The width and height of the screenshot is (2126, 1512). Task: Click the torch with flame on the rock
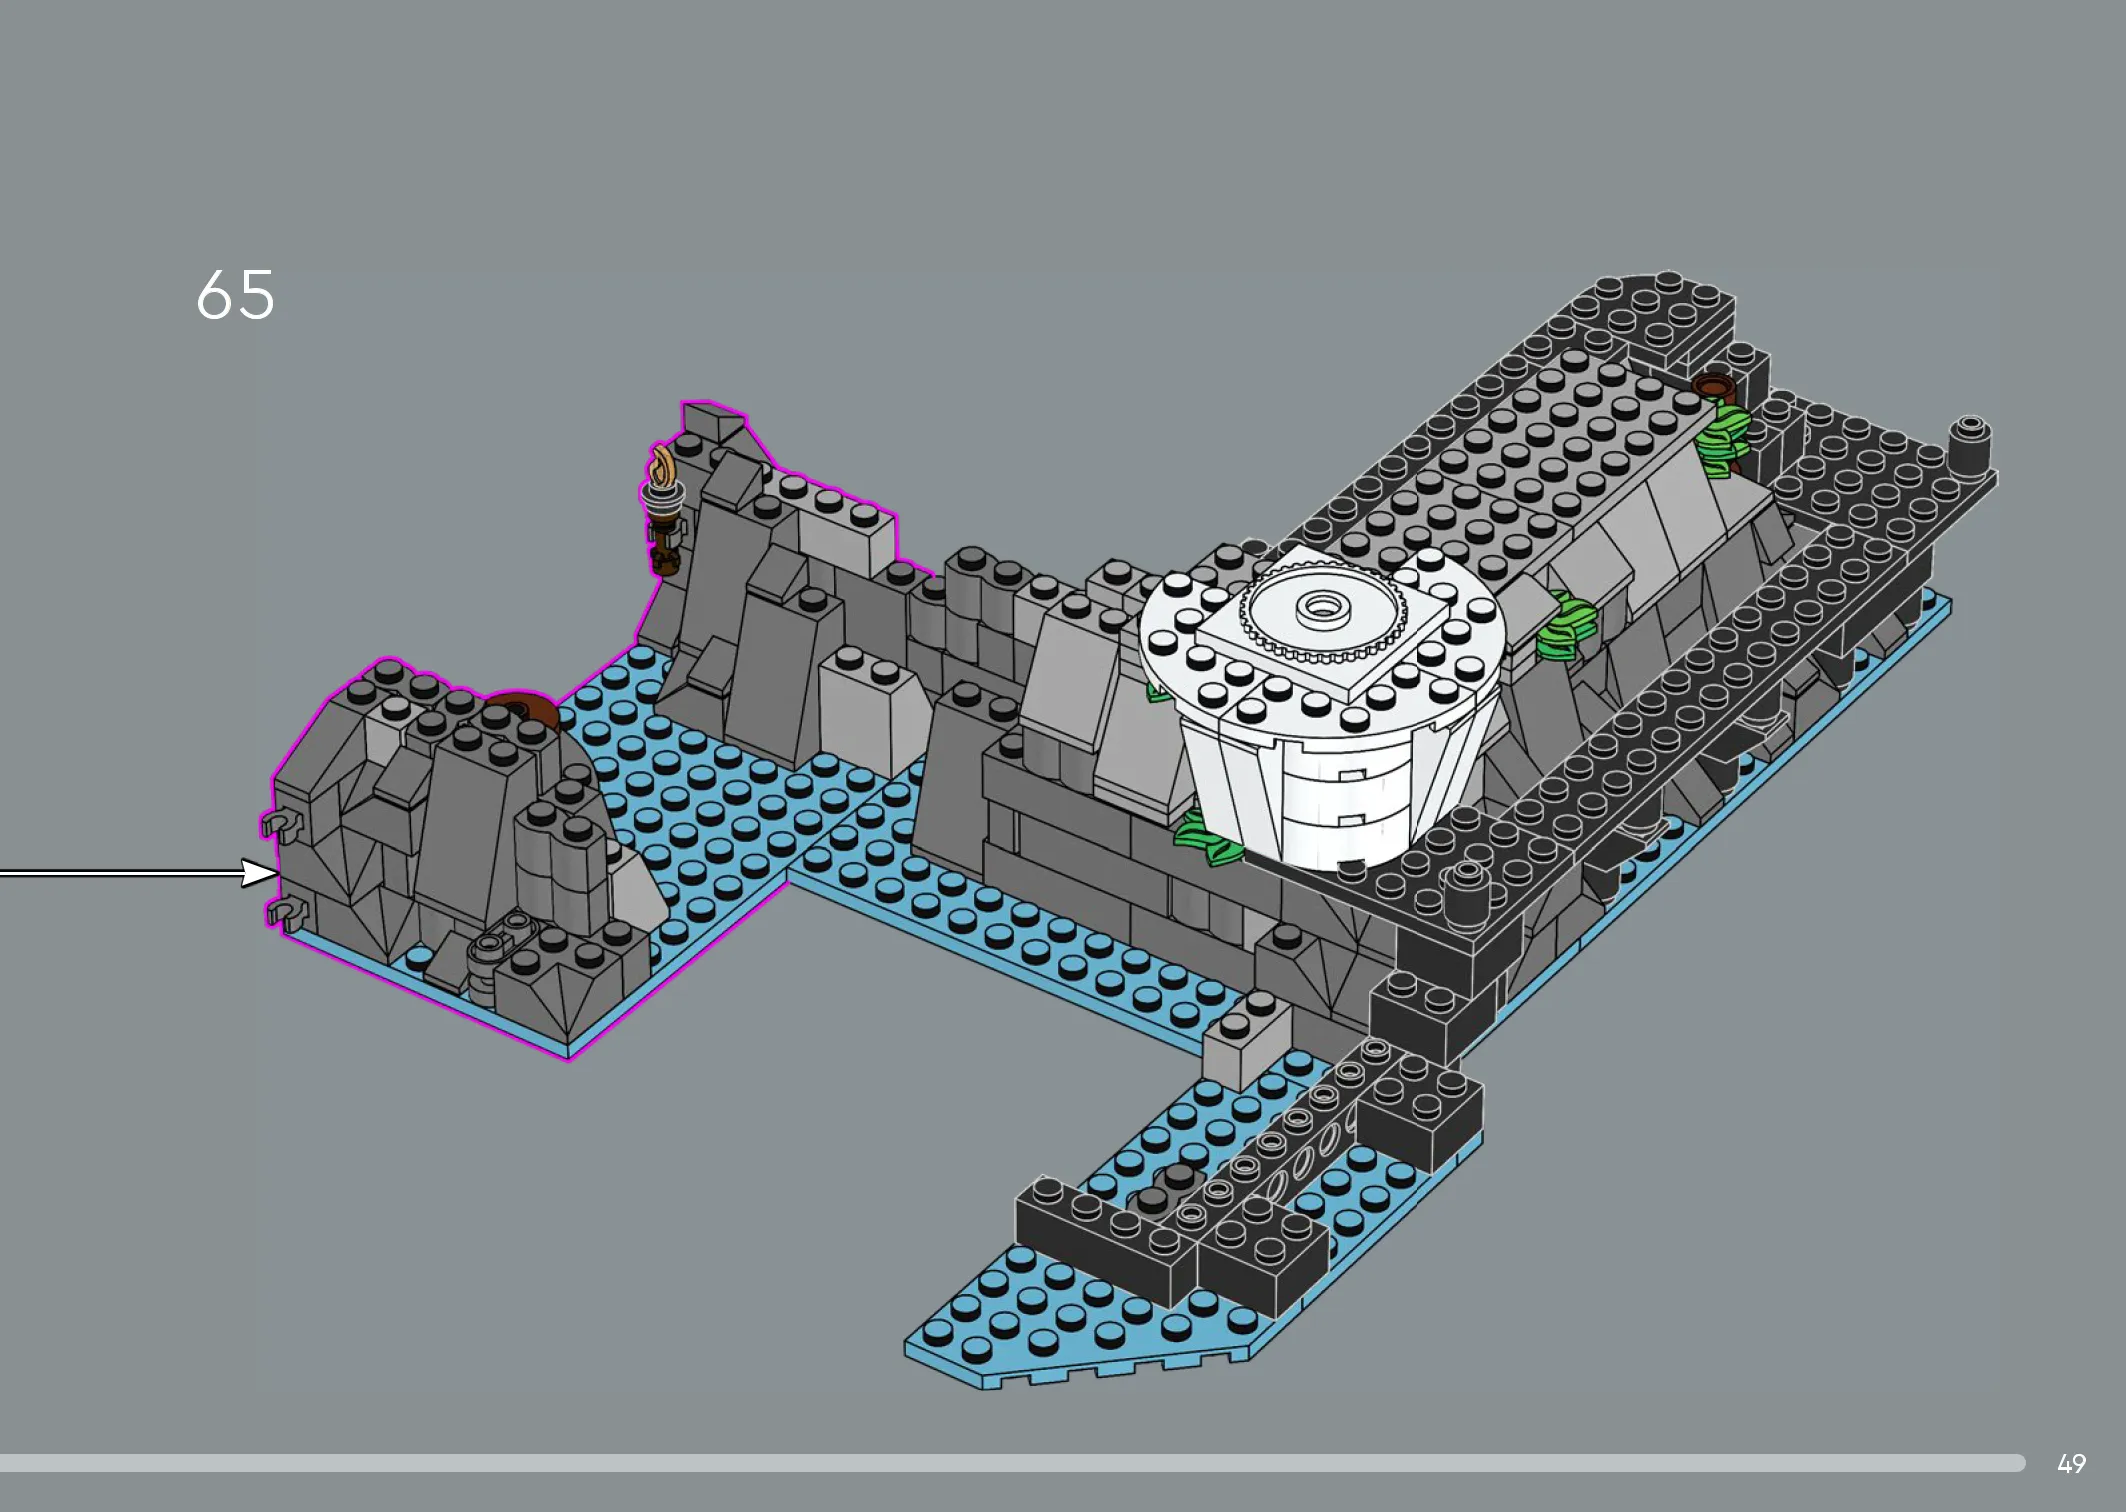click(x=663, y=508)
